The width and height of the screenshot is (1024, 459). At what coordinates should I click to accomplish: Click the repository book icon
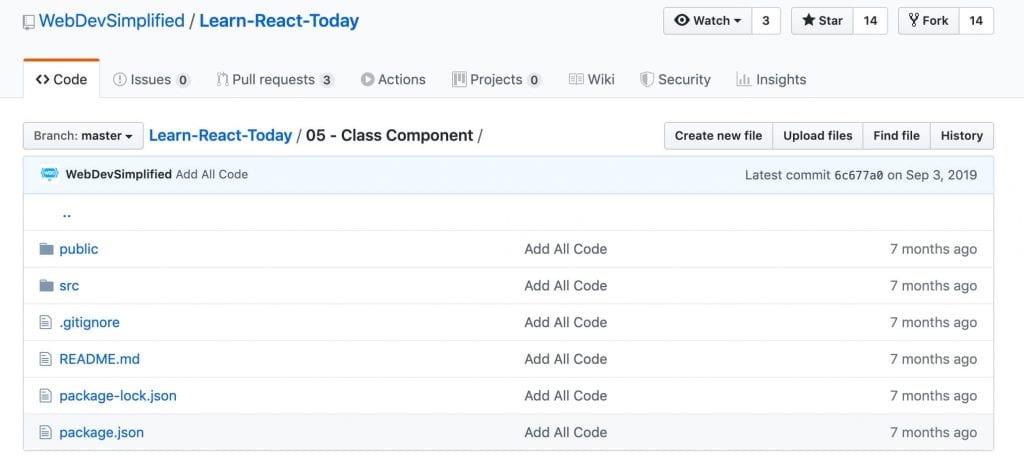[x=29, y=22]
